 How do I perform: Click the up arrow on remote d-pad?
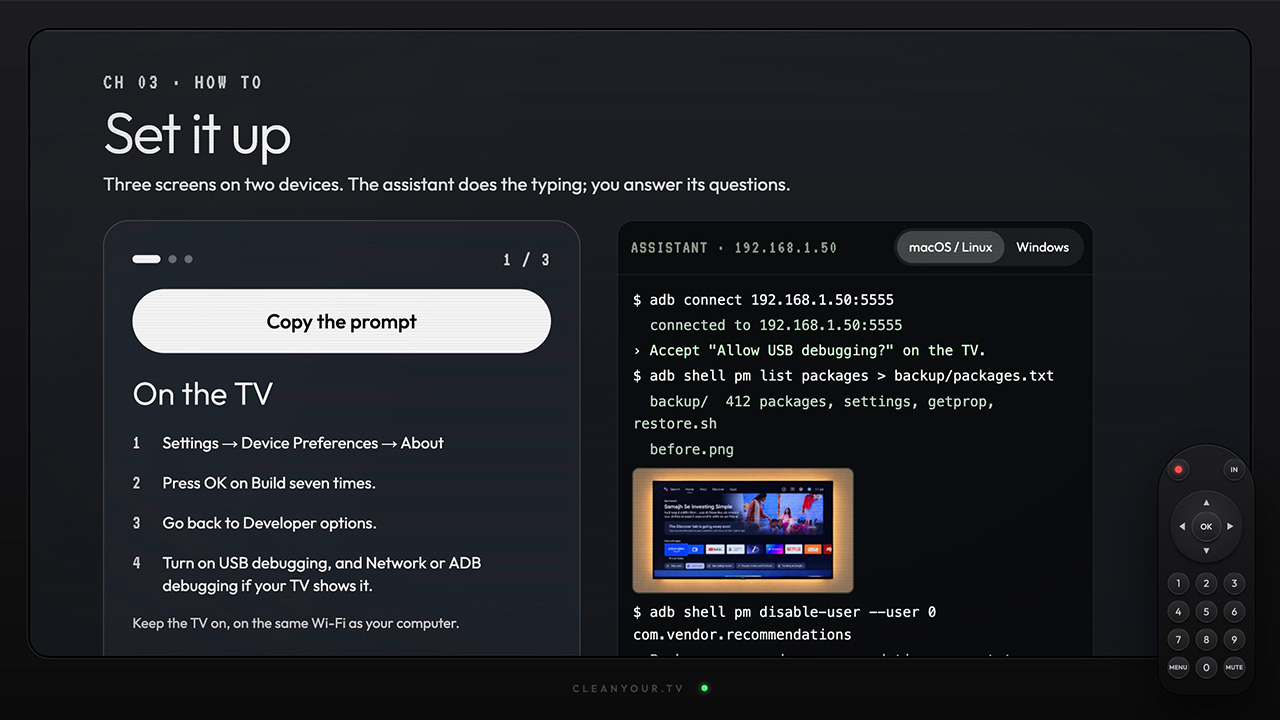click(x=1206, y=502)
